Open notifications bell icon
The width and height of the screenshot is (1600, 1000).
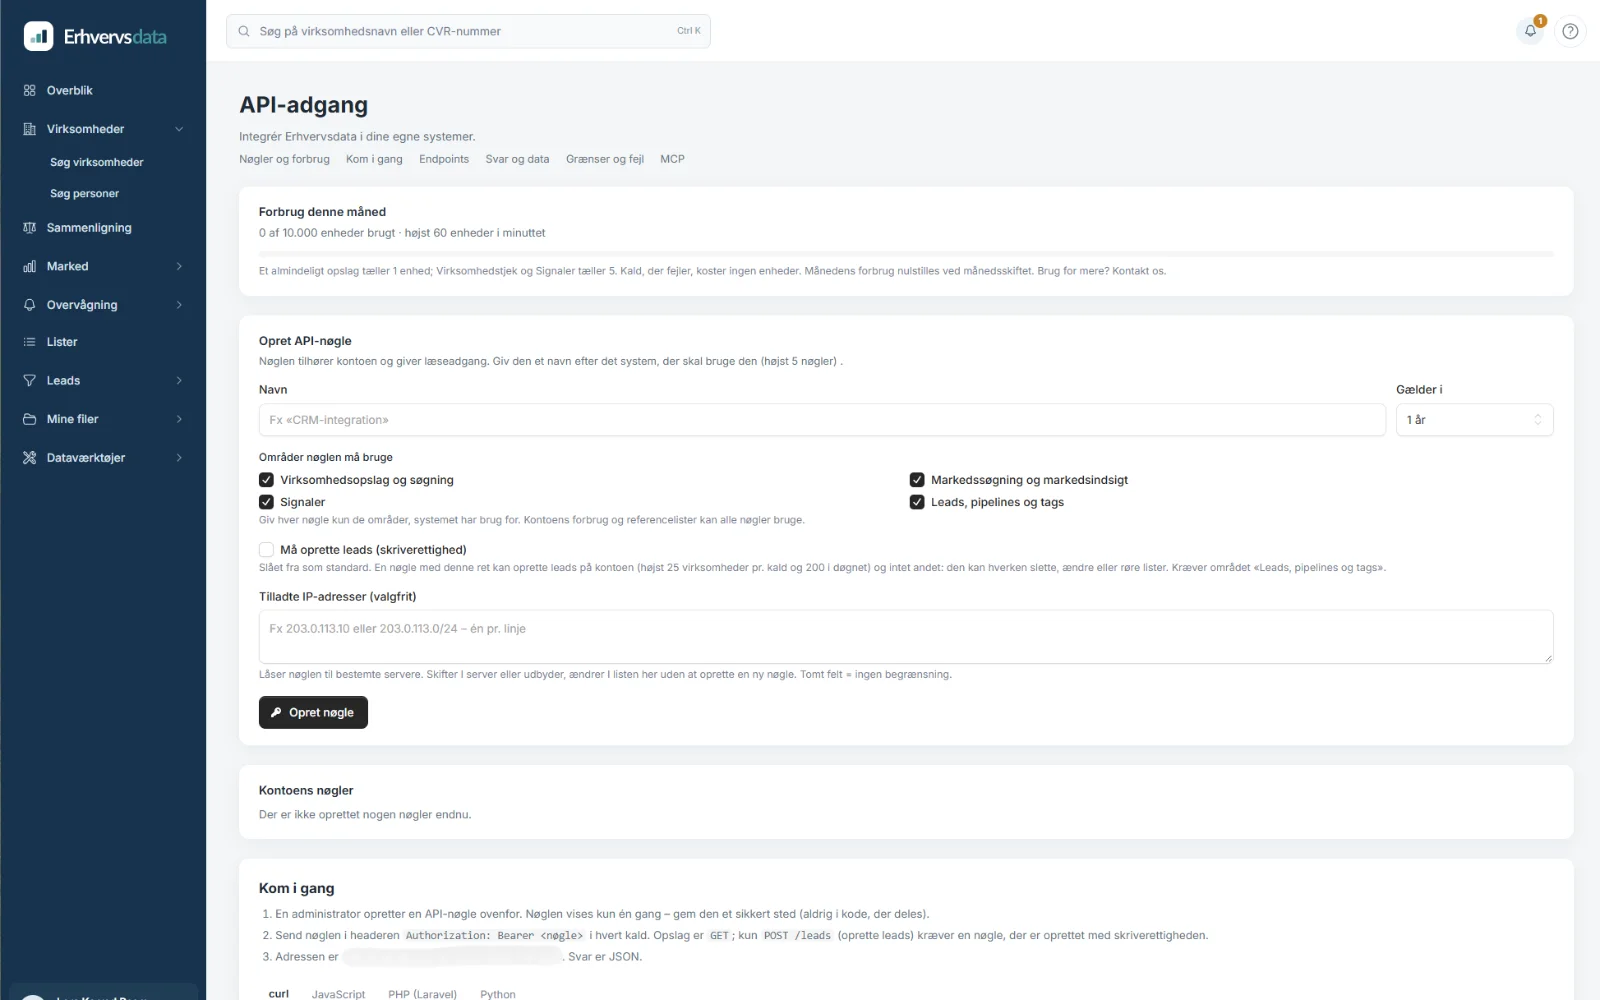(1530, 31)
